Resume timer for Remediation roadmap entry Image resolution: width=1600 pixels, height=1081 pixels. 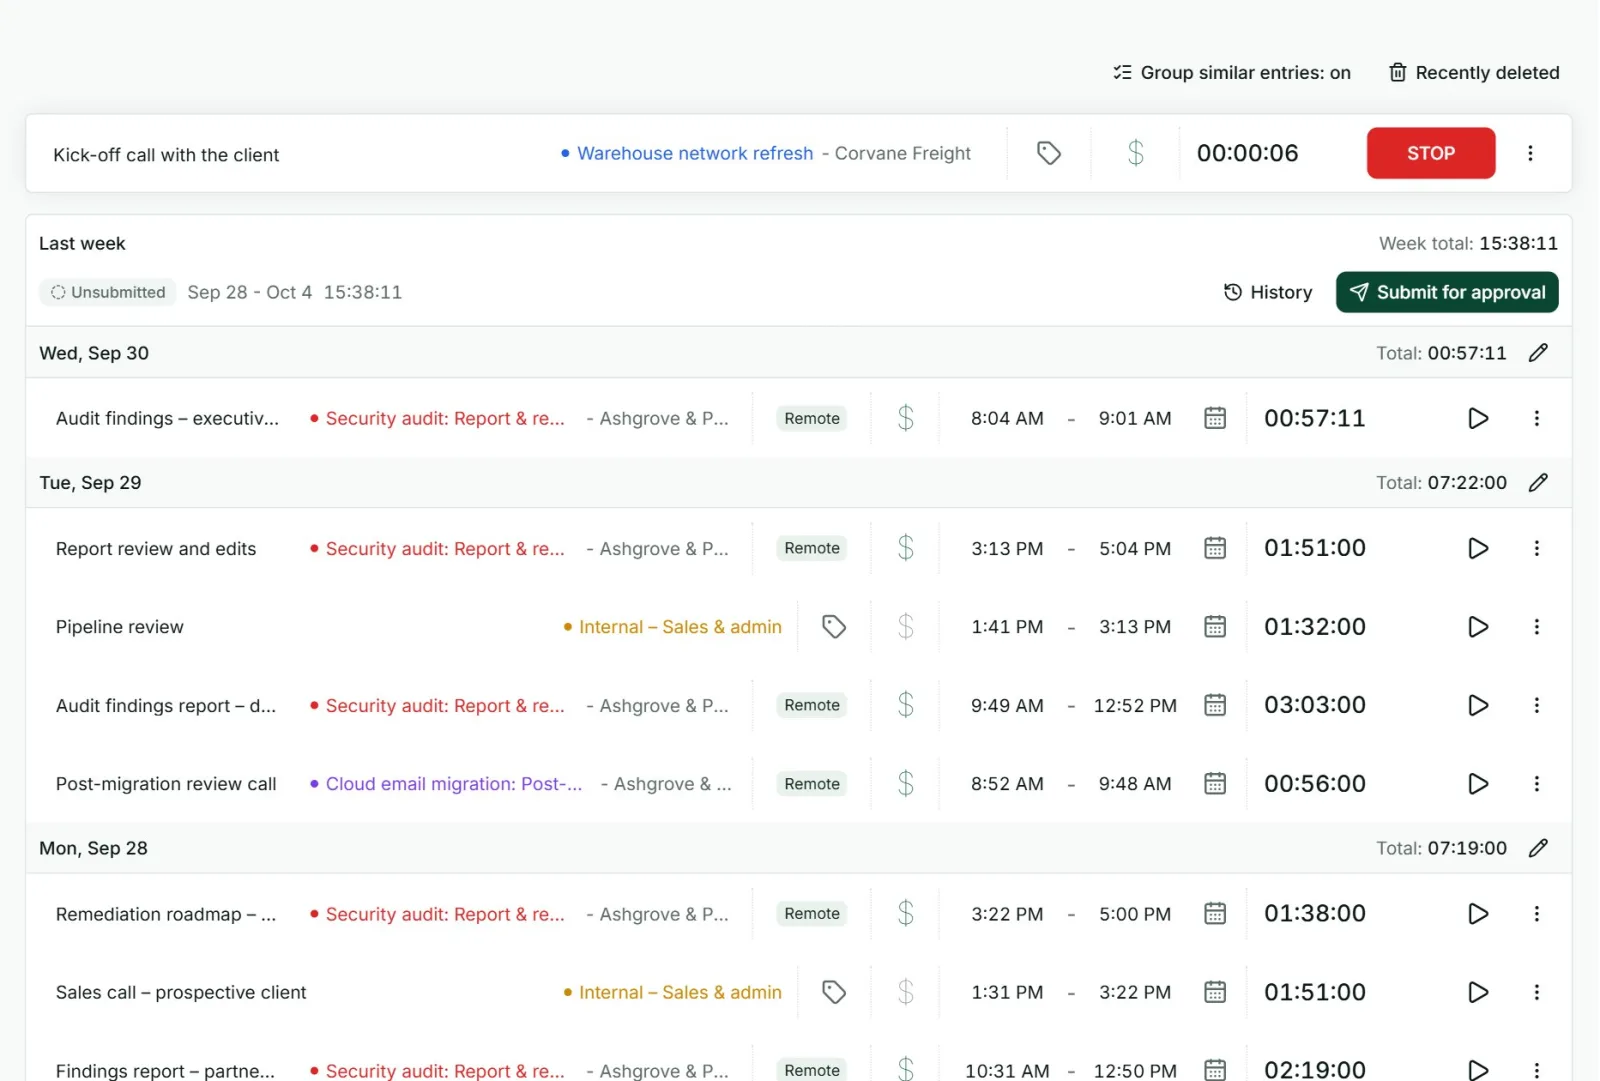[x=1478, y=914]
